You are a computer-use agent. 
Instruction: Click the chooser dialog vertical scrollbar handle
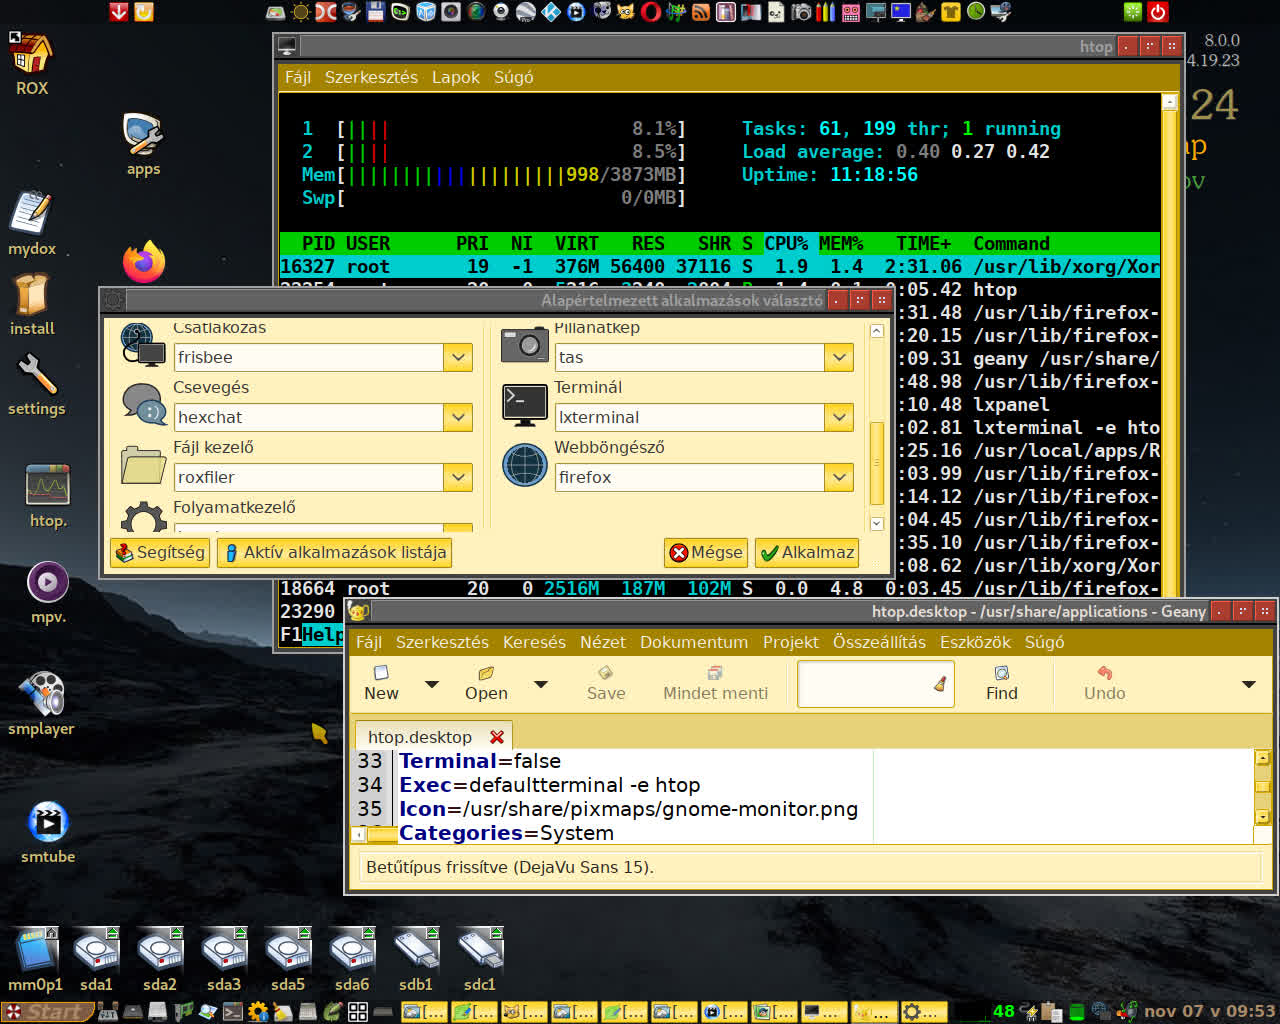(x=877, y=463)
